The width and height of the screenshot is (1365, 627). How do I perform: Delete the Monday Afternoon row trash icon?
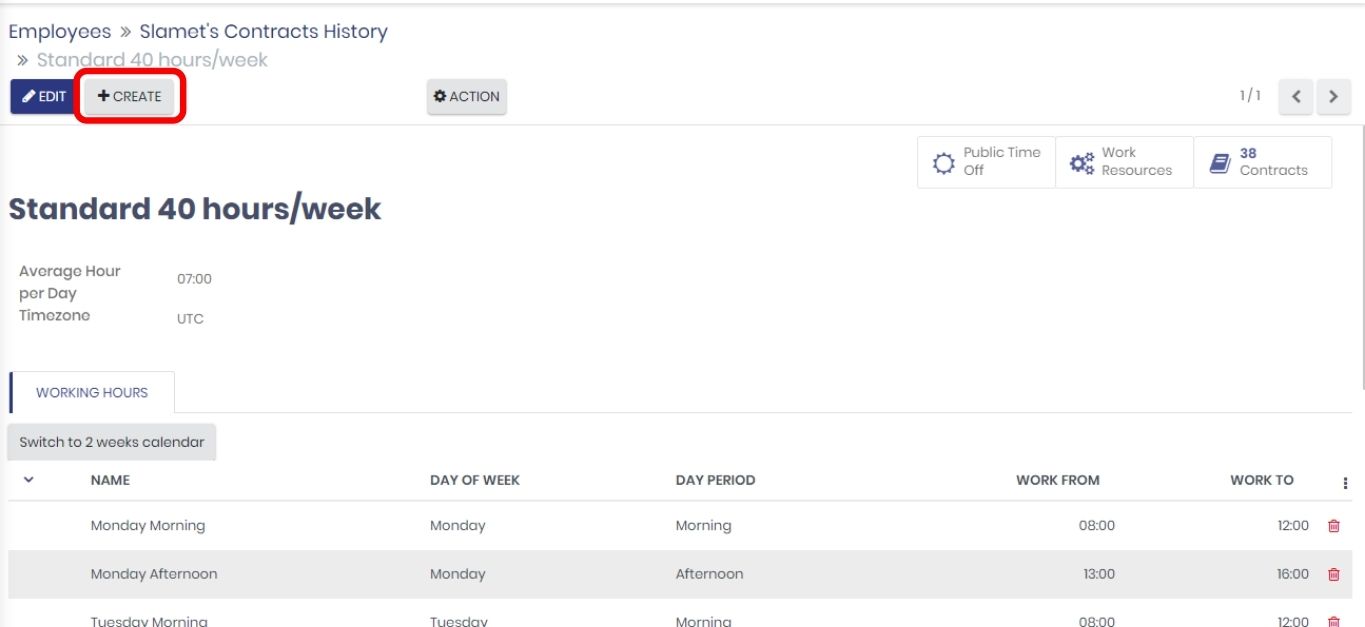point(1333,574)
